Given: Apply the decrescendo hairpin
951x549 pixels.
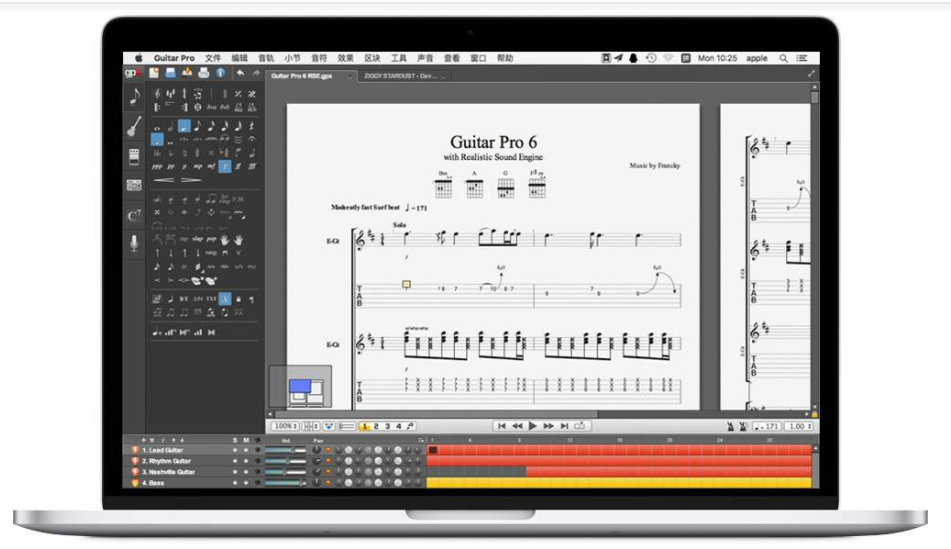Looking at the screenshot, I should [190, 180].
